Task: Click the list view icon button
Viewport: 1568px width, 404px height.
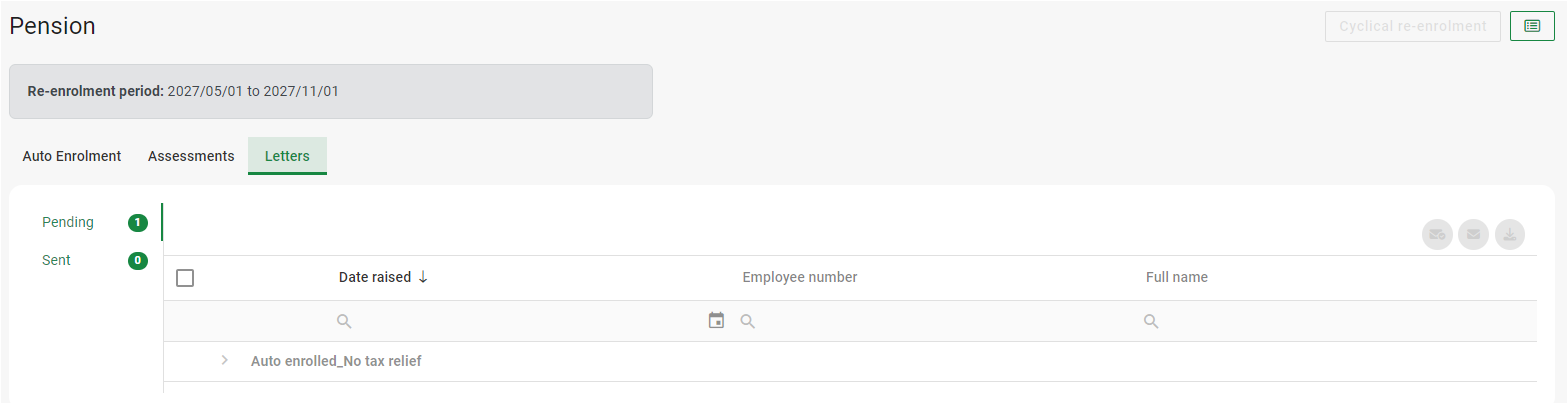Action: click(x=1532, y=26)
